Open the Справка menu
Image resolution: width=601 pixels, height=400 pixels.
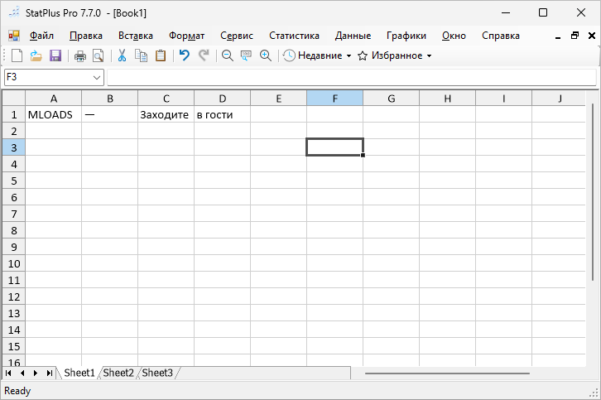point(501,36)
